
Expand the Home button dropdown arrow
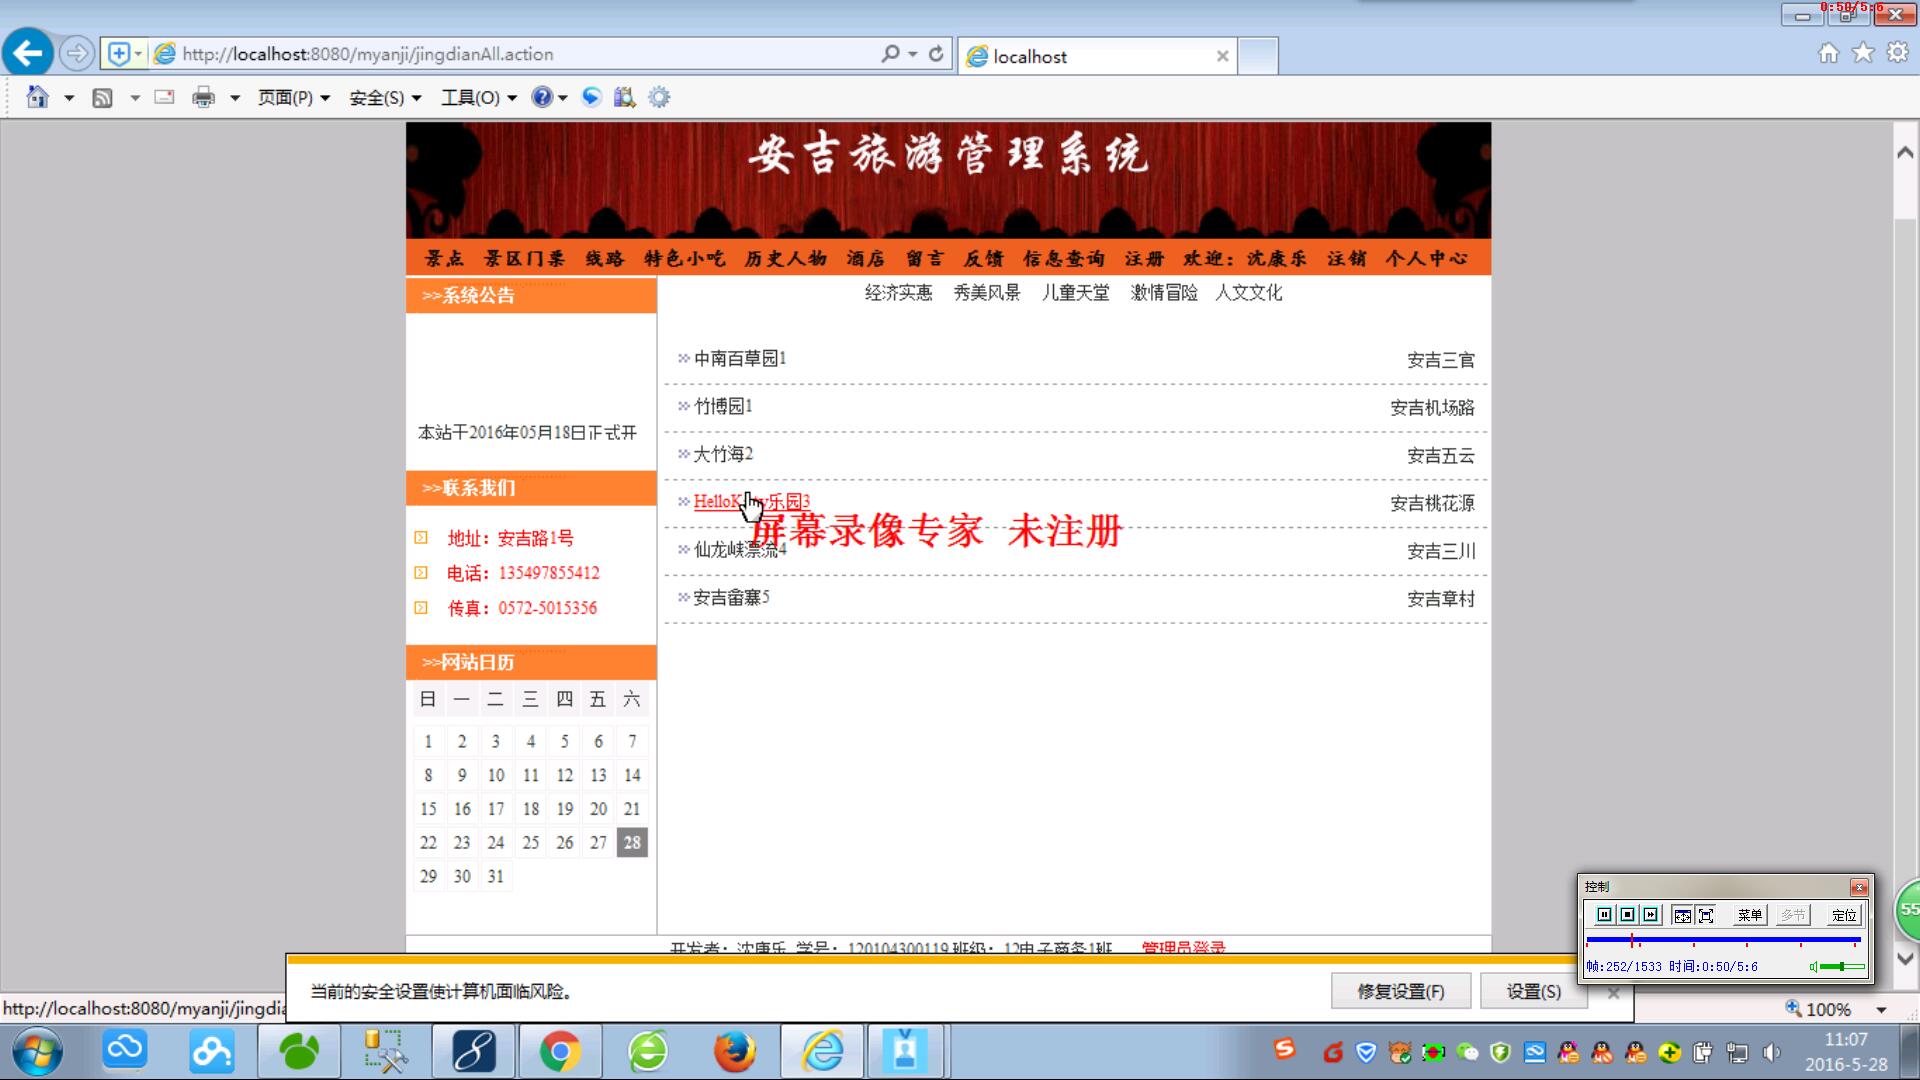point(69,98)
